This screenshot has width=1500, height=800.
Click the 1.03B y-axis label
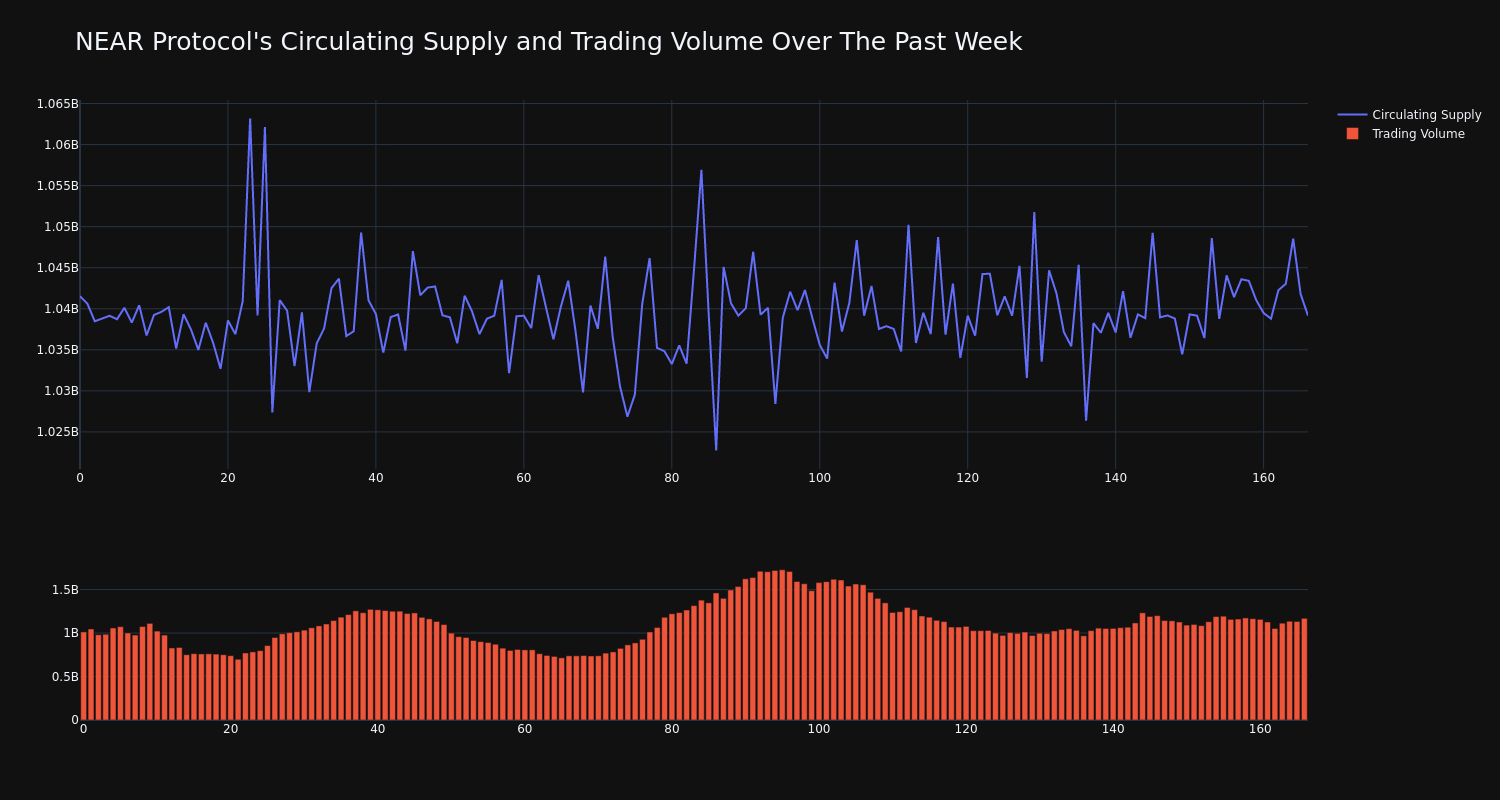coord(61,391)
